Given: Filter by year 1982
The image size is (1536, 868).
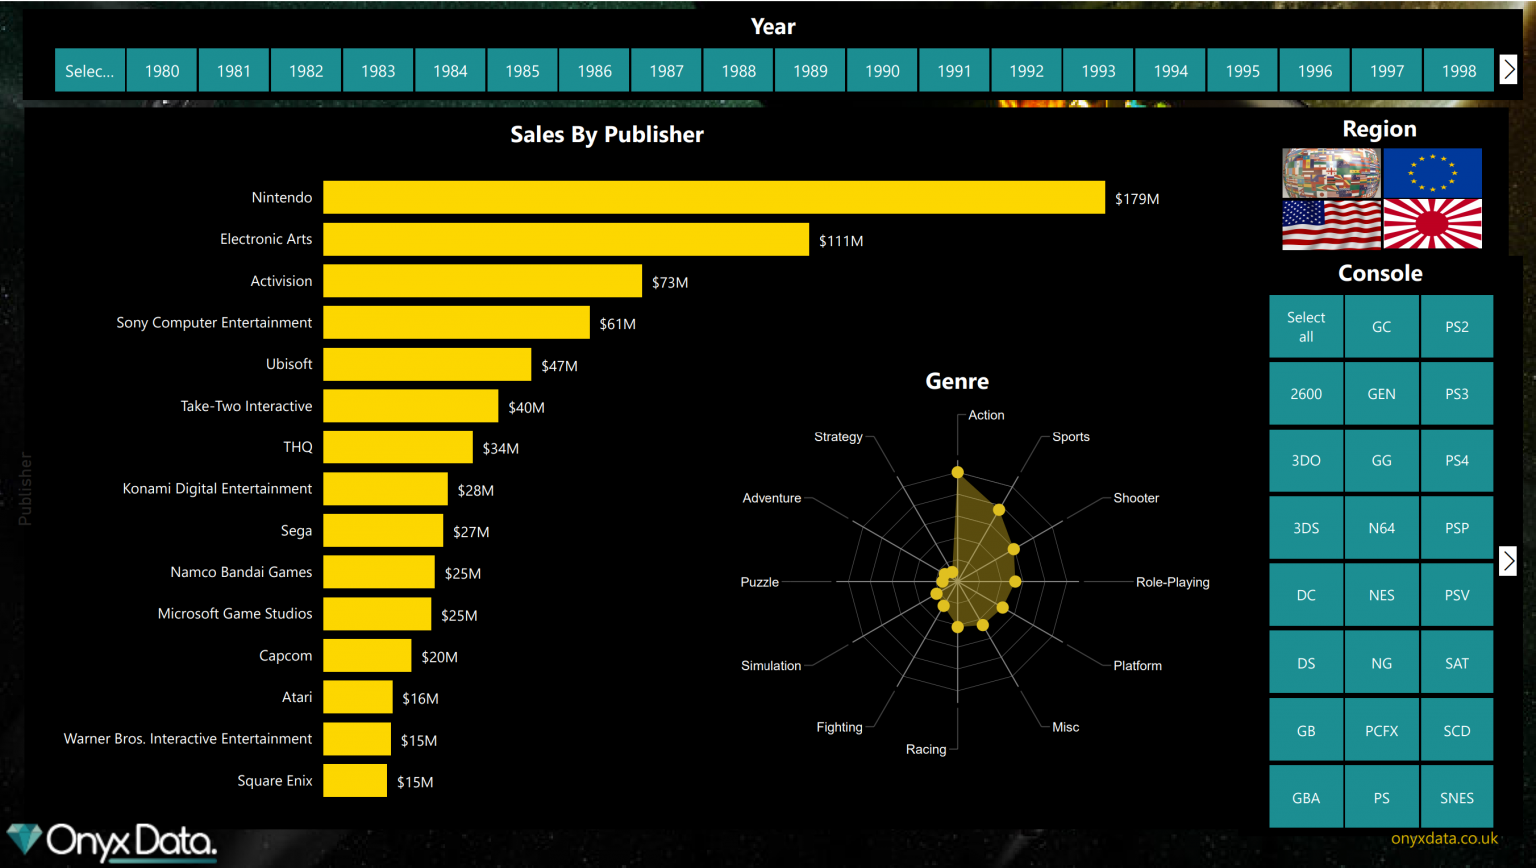Looking at the screenshot, I should 306,70.
